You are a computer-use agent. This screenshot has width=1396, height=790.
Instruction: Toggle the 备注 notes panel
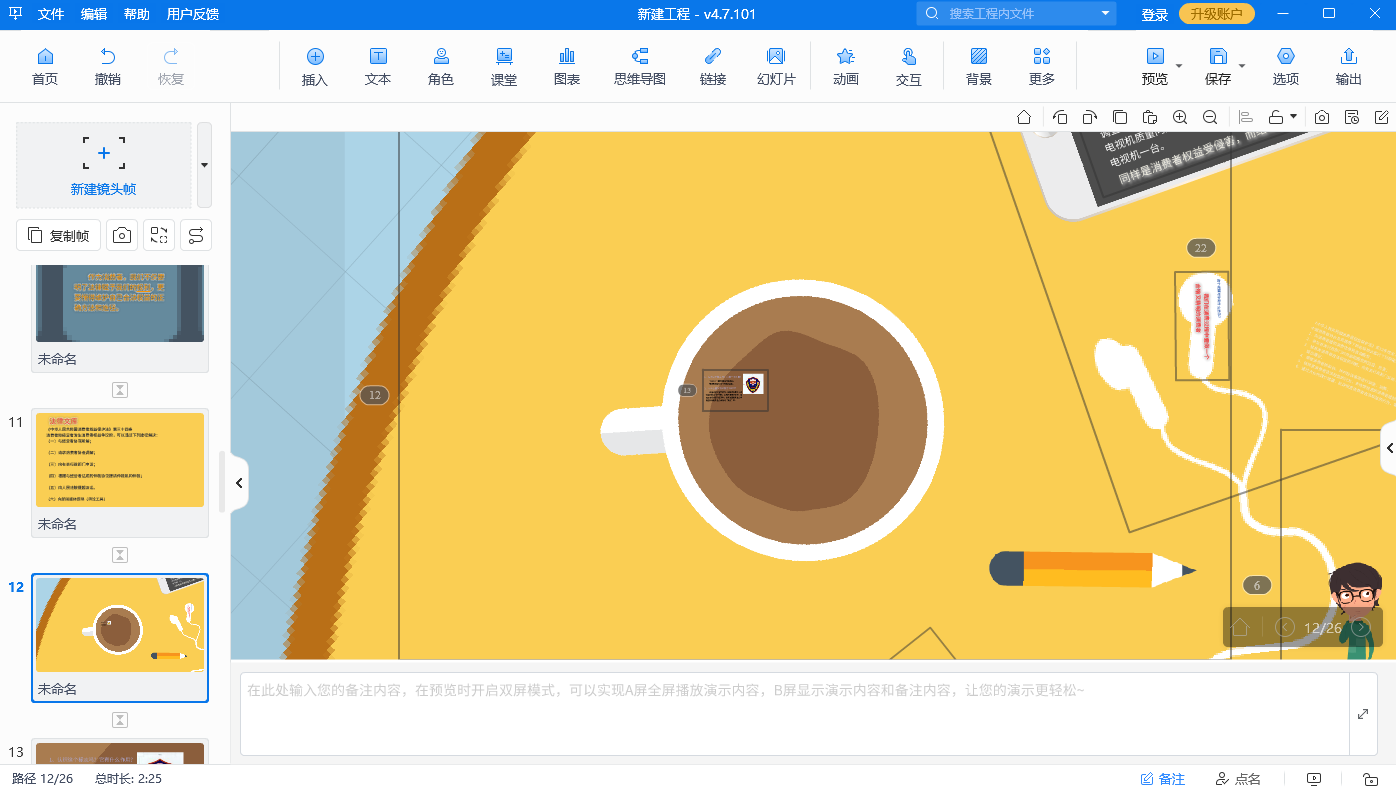pos(1163,779)
